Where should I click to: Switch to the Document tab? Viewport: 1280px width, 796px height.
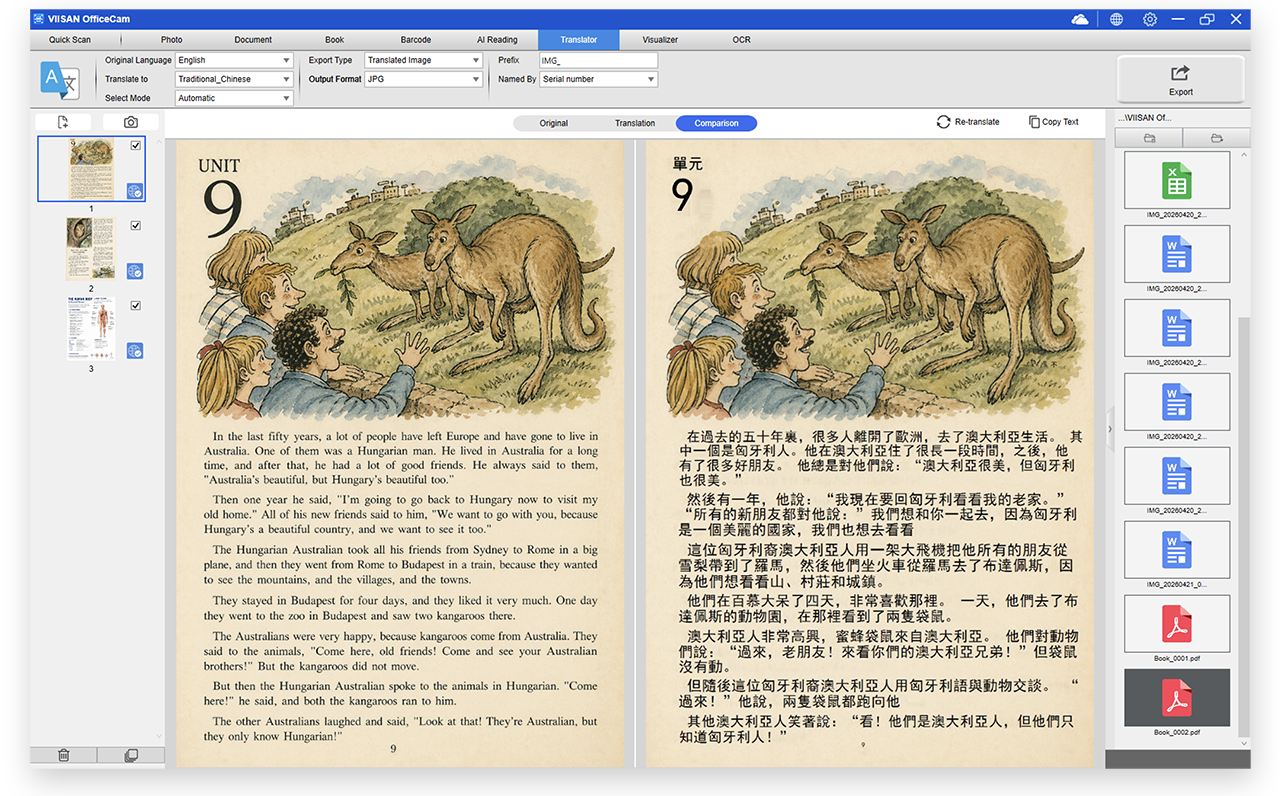(253, 40)
